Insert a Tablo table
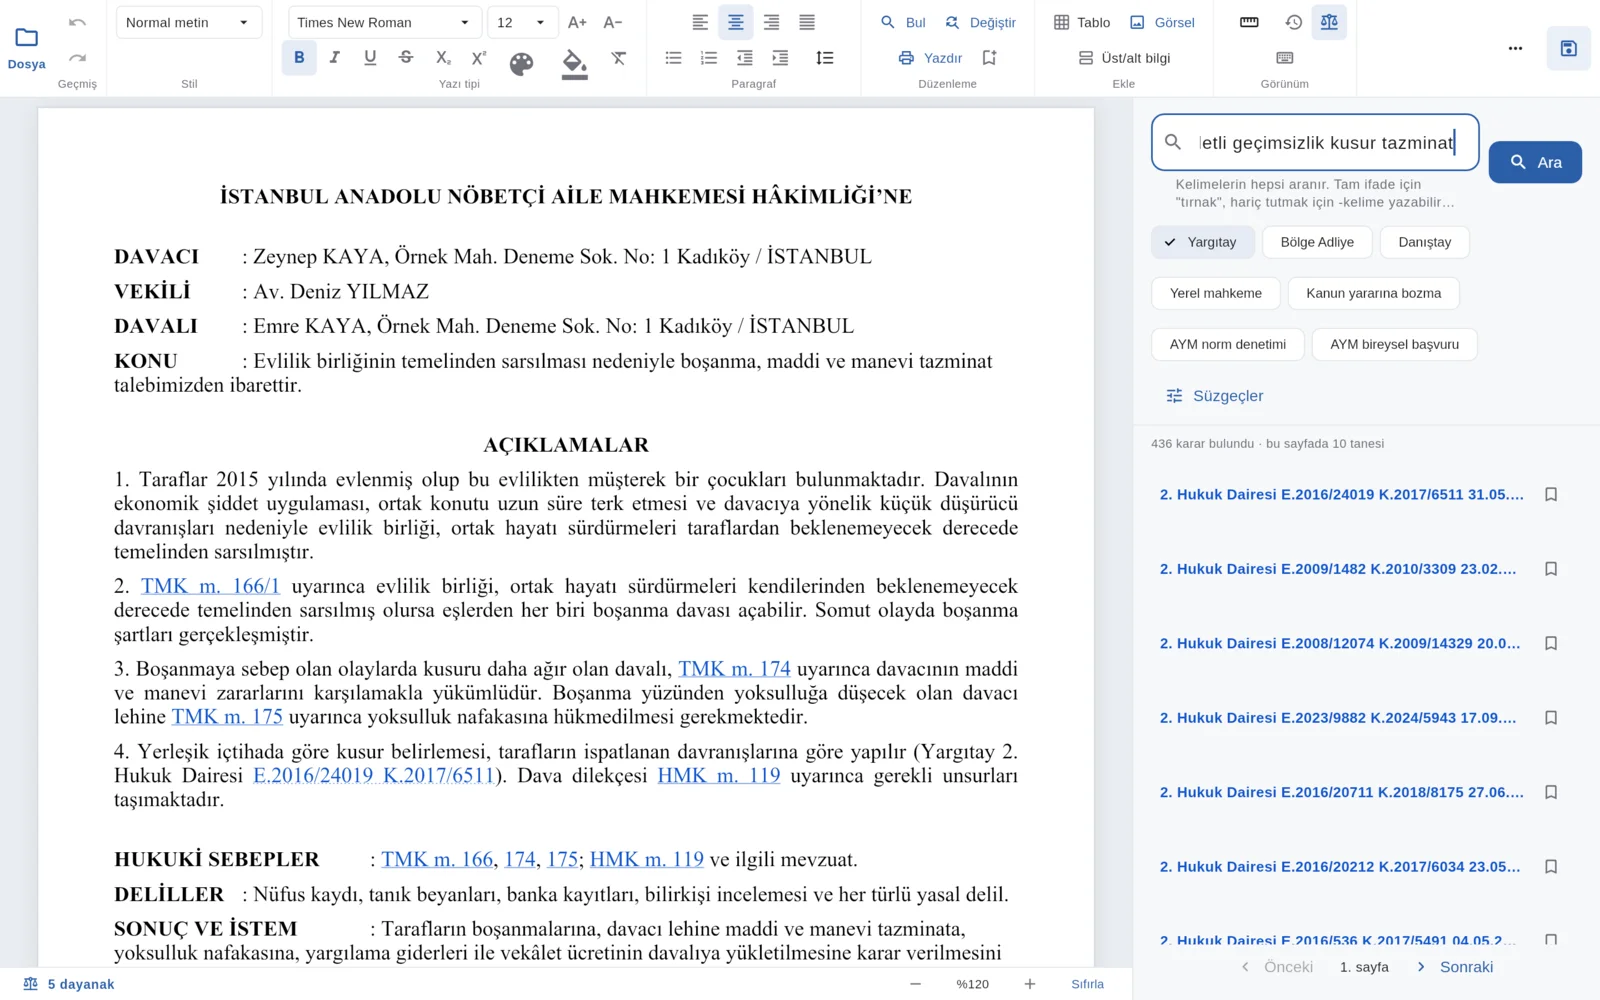Viewport: 1600px width, 1000px height. coord(1082,22)
